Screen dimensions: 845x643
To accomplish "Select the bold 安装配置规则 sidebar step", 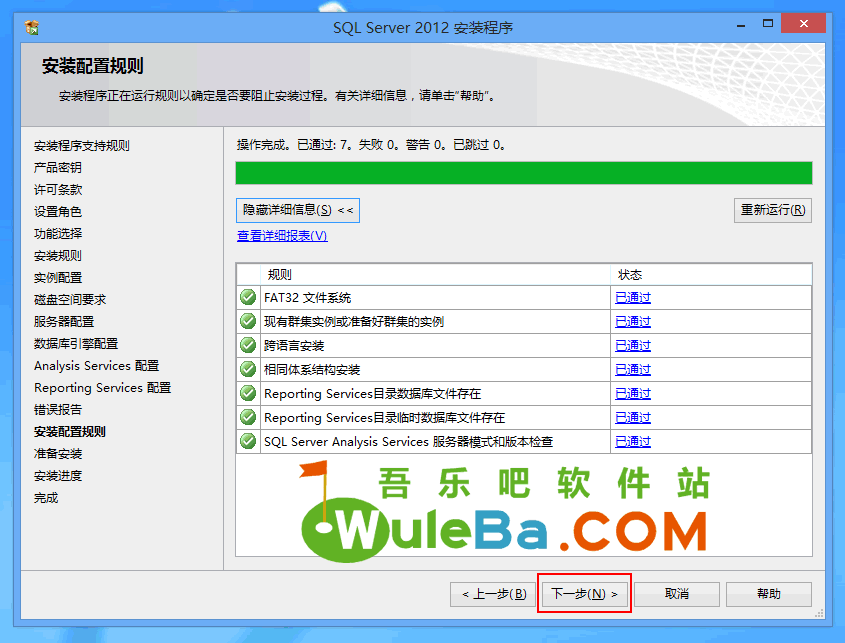I will pos(70,432).
